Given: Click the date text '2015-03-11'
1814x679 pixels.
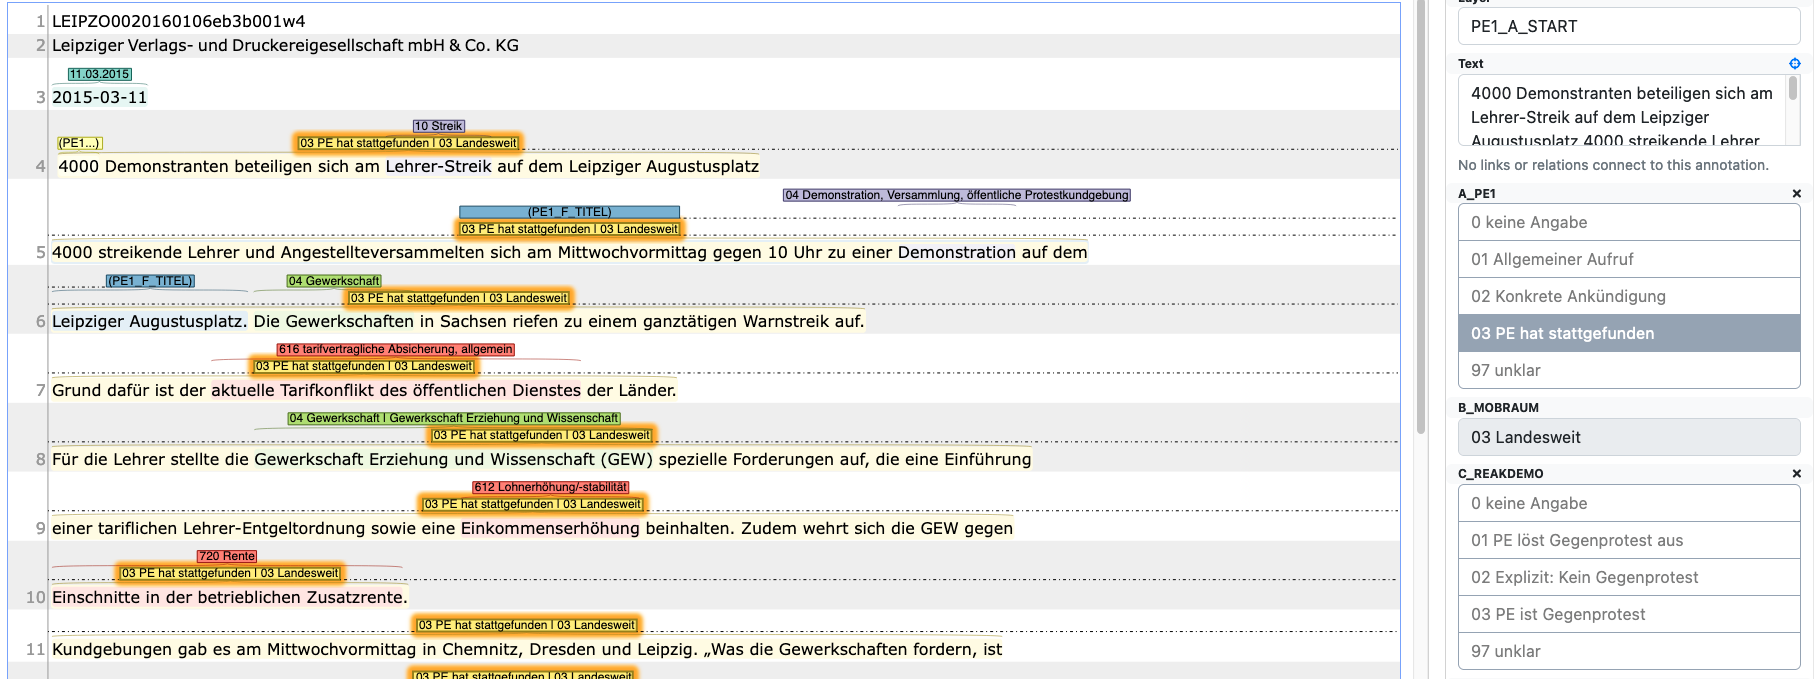Looking at the screenshot, I should (x=100, y=97).
